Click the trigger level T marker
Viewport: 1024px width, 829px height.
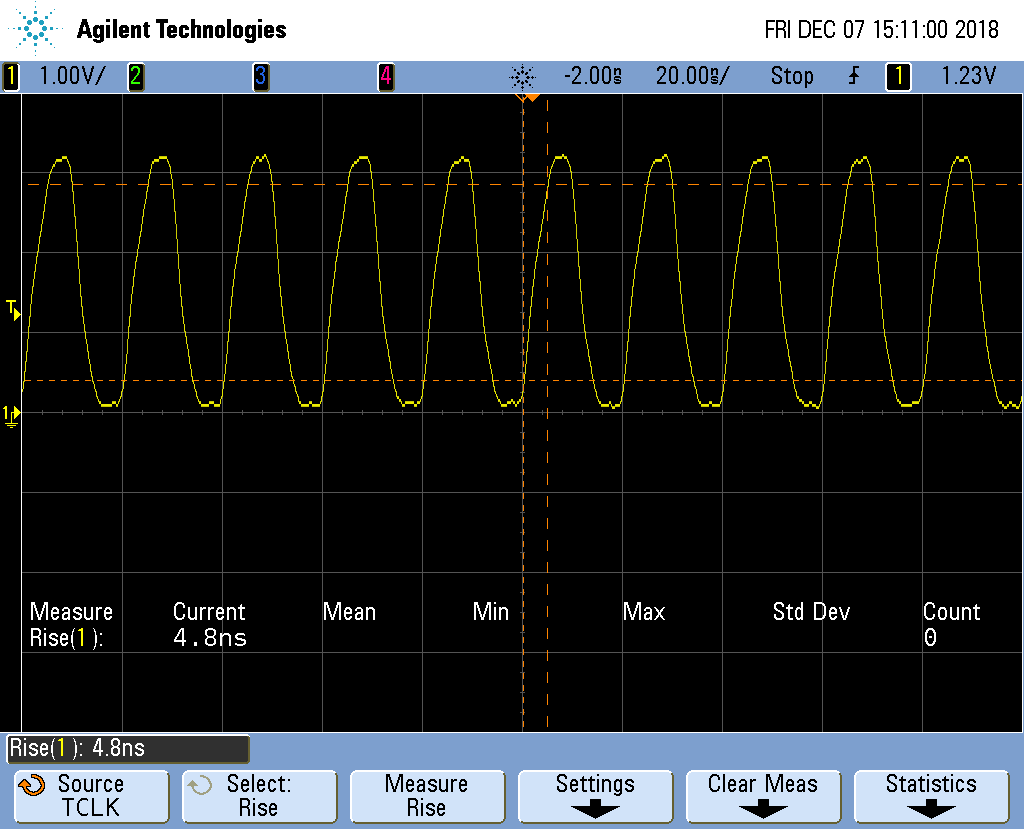12,309
